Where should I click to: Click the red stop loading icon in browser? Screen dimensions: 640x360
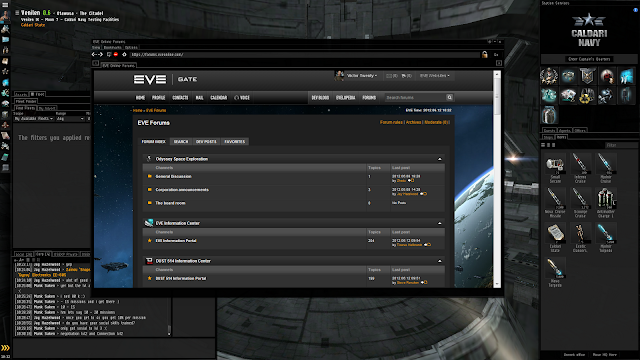pyautogui.click(x=116, y=54)
